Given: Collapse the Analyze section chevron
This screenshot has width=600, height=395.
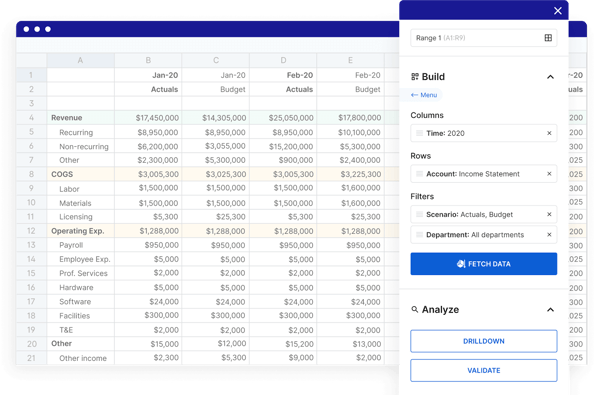Looking at the screenshot, I should [550, 310].
